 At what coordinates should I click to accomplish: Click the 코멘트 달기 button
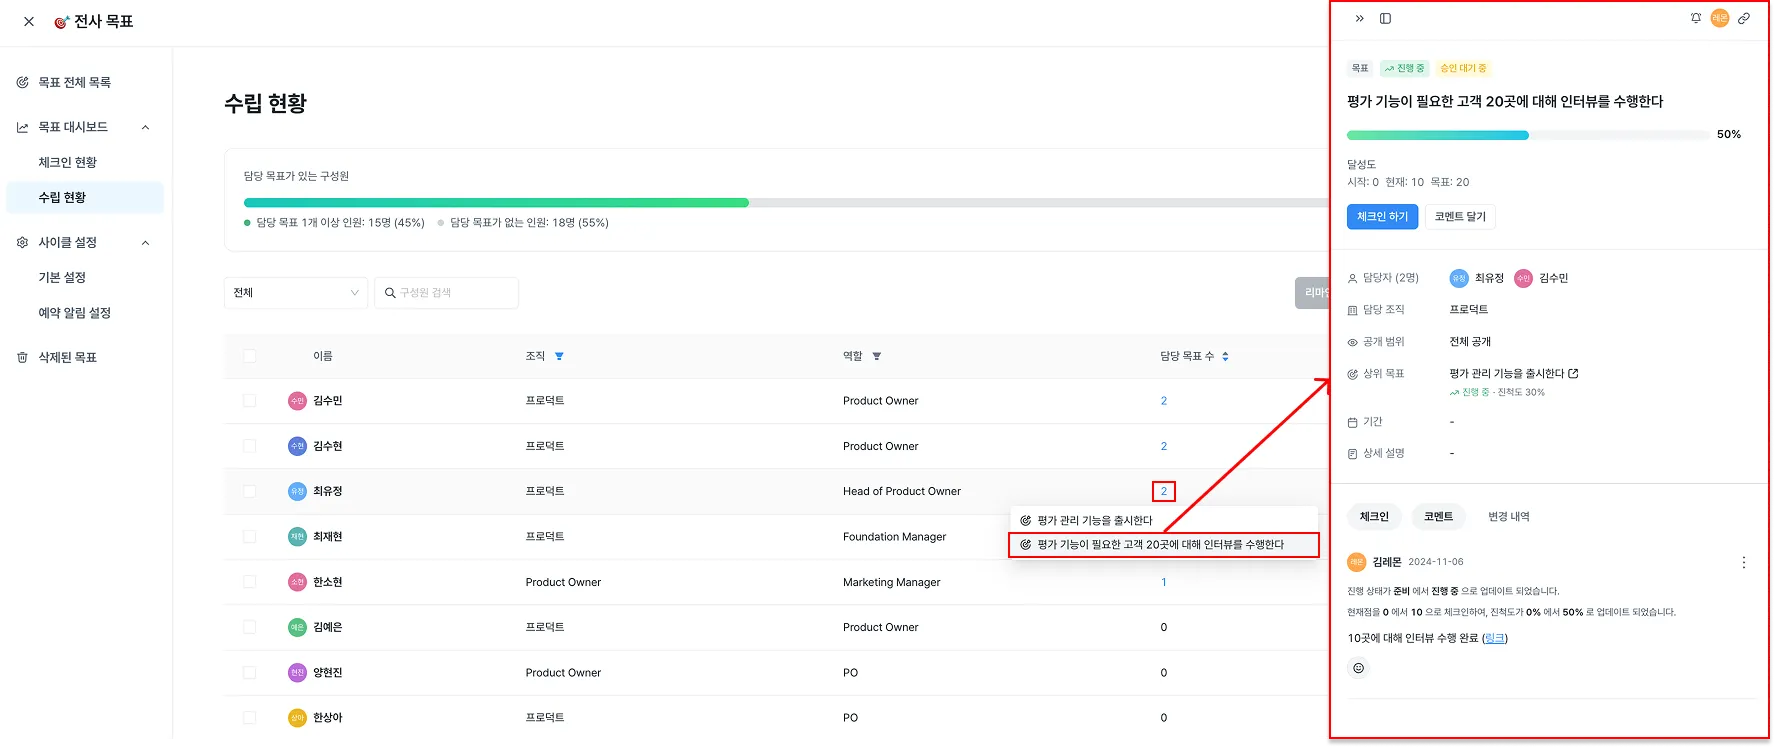1460,217
